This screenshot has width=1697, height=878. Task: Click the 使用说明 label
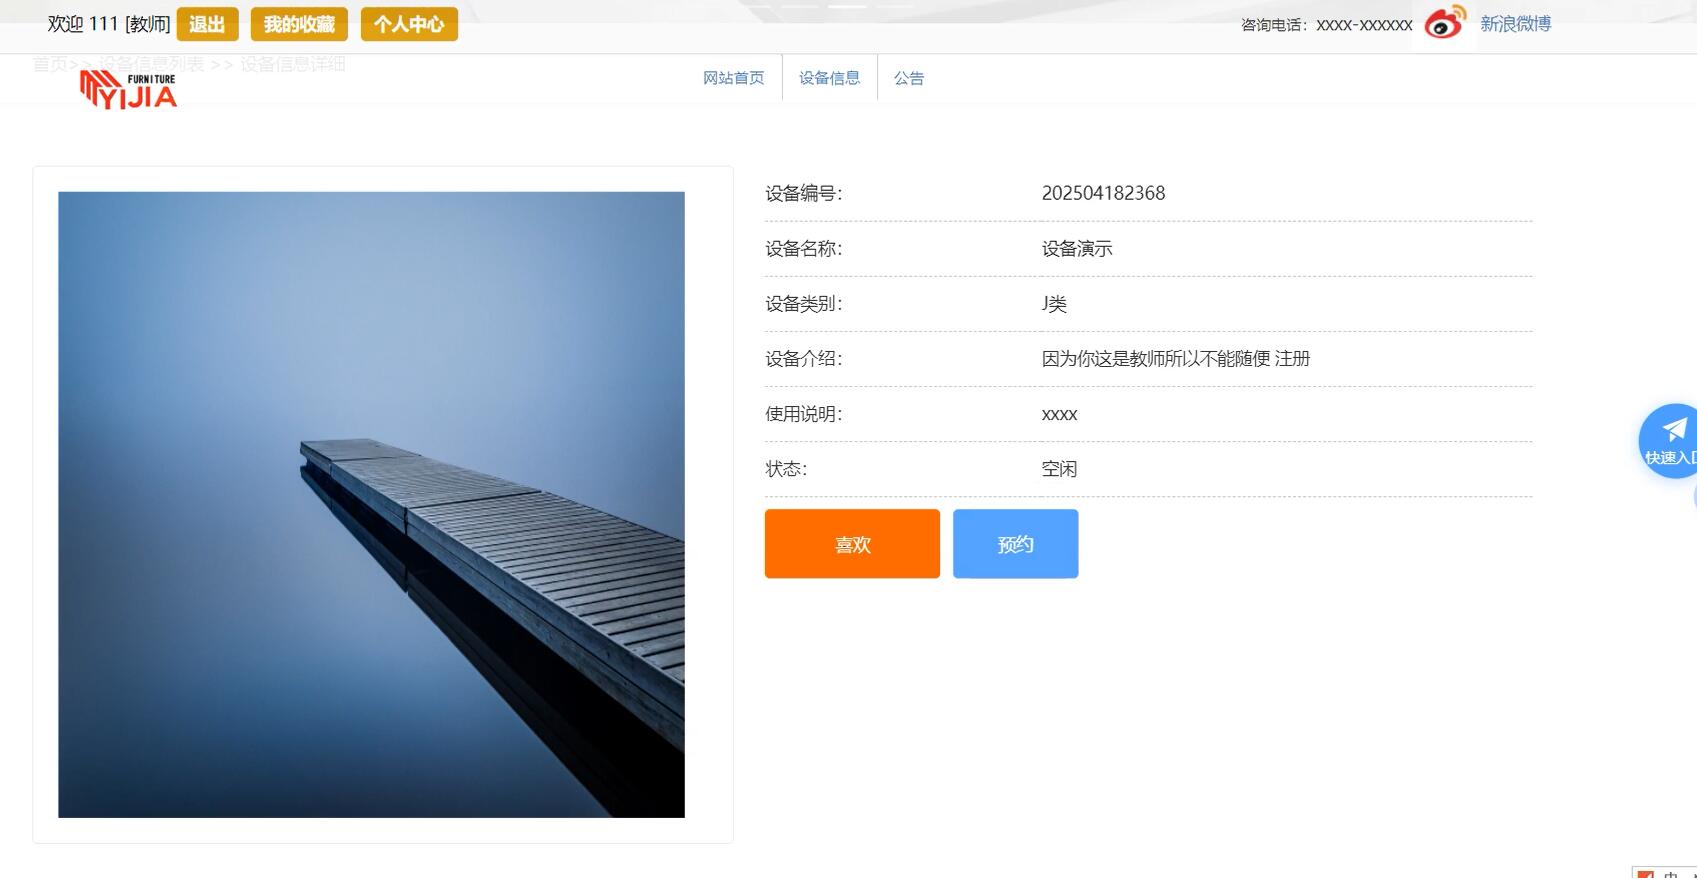(804, 414)
